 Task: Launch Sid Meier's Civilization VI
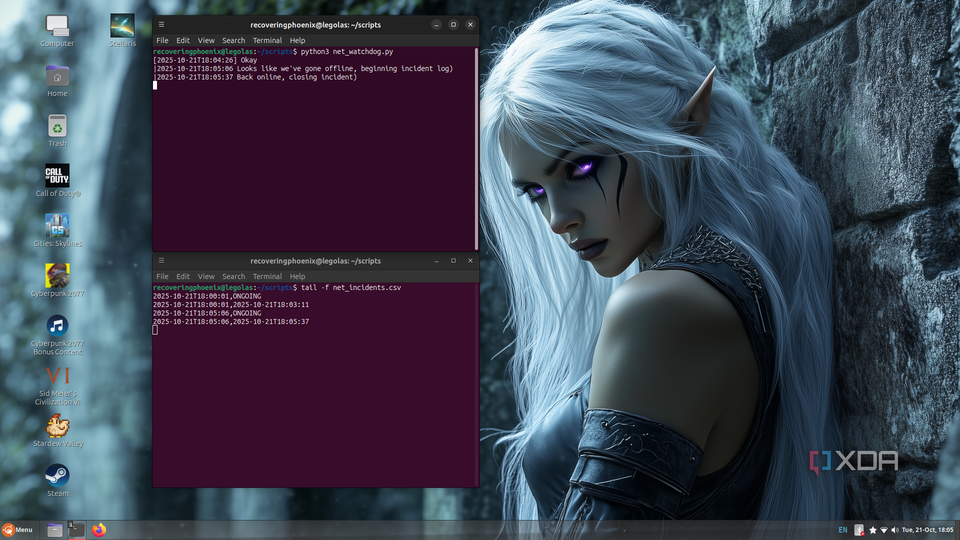[x=57, y=376]
